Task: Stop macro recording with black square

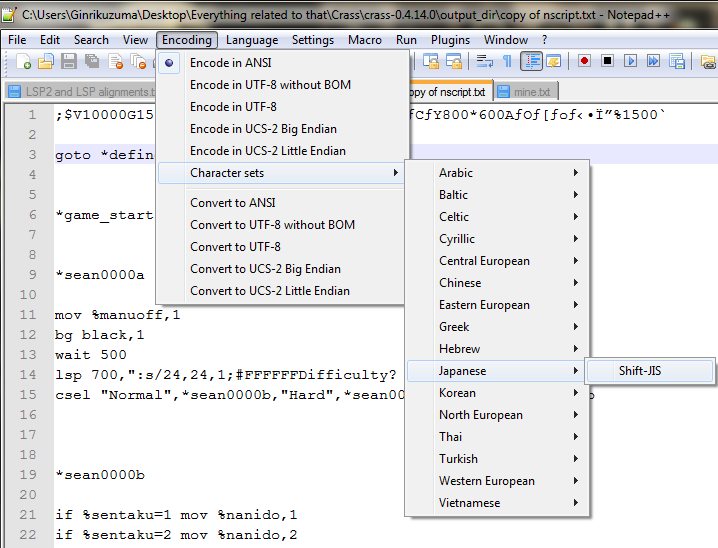Action: [608, 61]
